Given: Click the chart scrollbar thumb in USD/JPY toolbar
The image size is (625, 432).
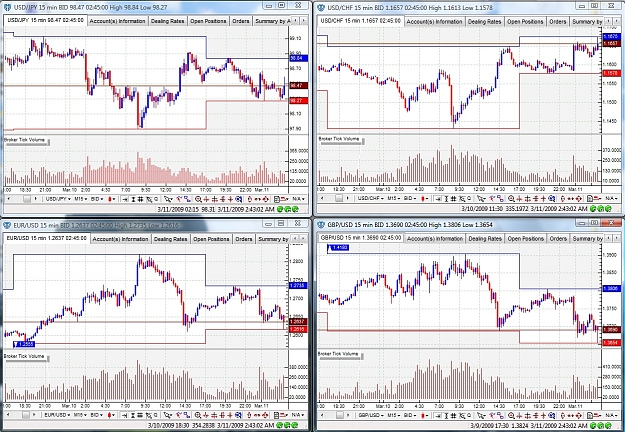Looking at the screenshot, I should tap(26, 199).
